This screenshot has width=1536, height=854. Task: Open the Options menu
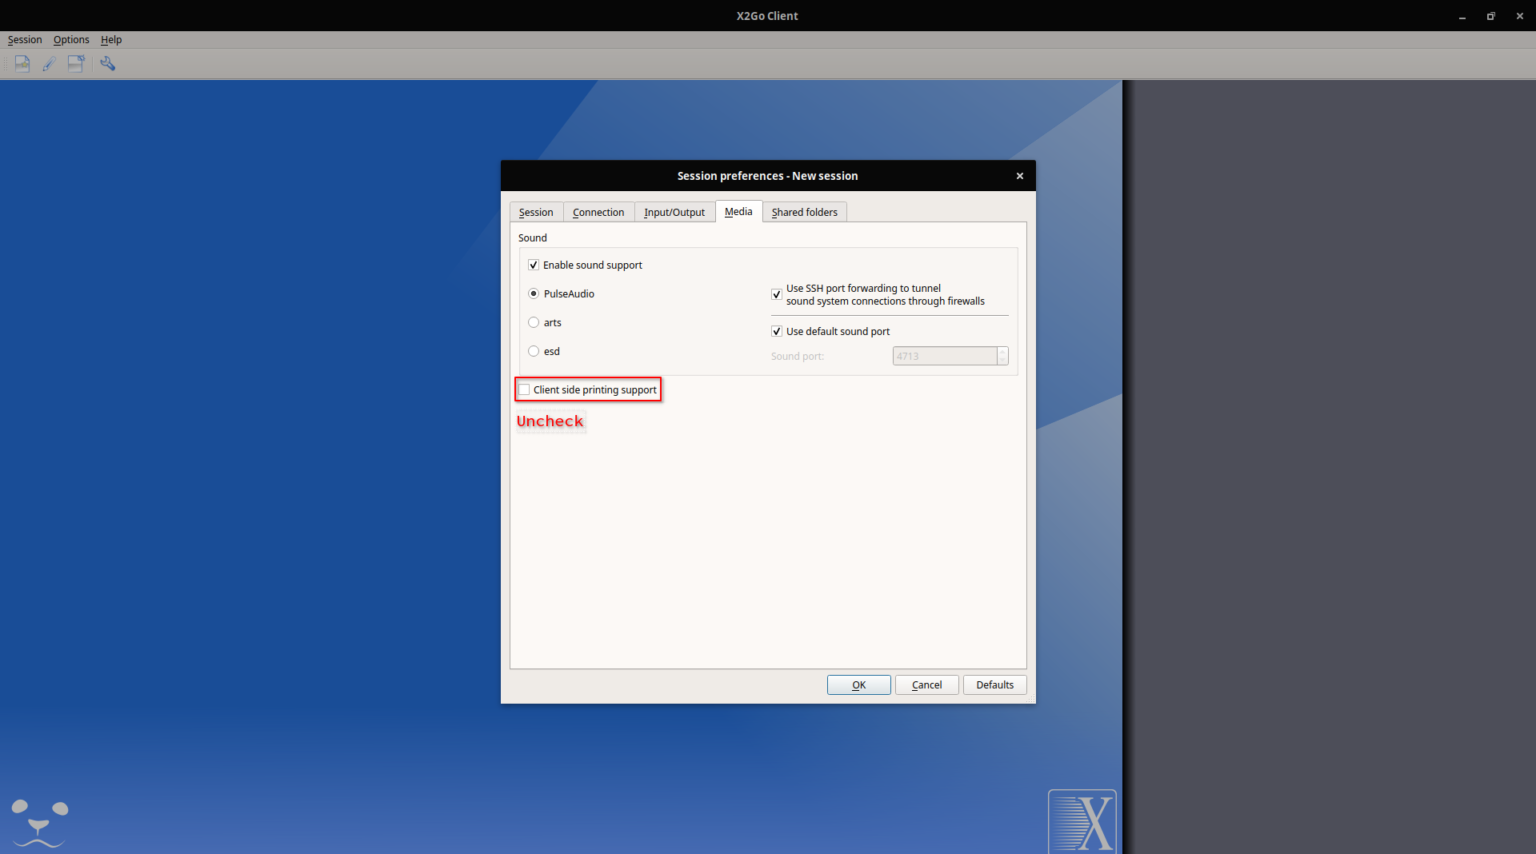click(71, 40)
